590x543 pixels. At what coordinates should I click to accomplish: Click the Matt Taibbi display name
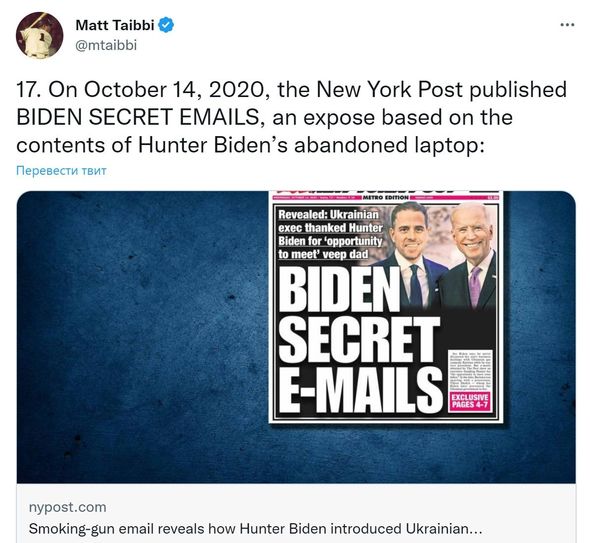(115, 25)
